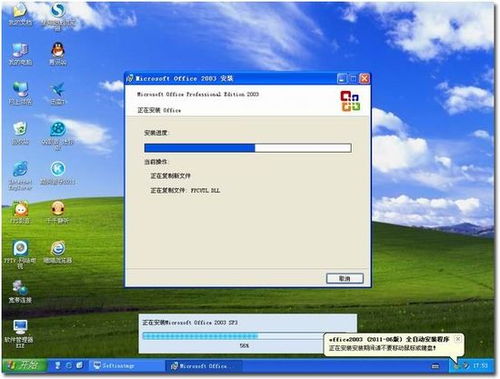
Task: Click the third quick launch icon
Action: [79, 365]
